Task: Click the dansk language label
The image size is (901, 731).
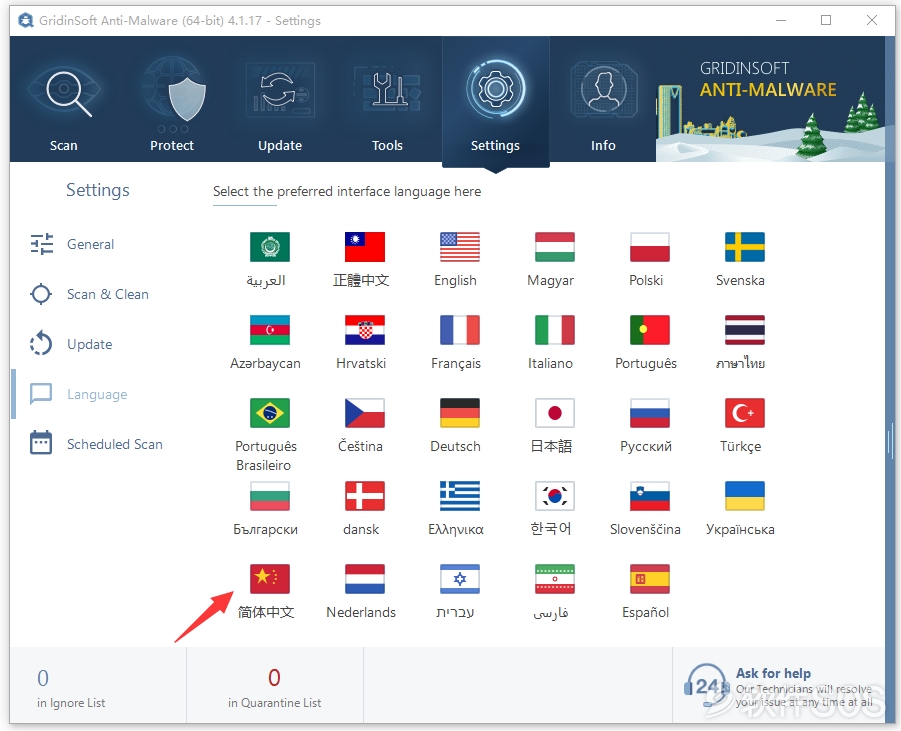Action: [361, 529]
